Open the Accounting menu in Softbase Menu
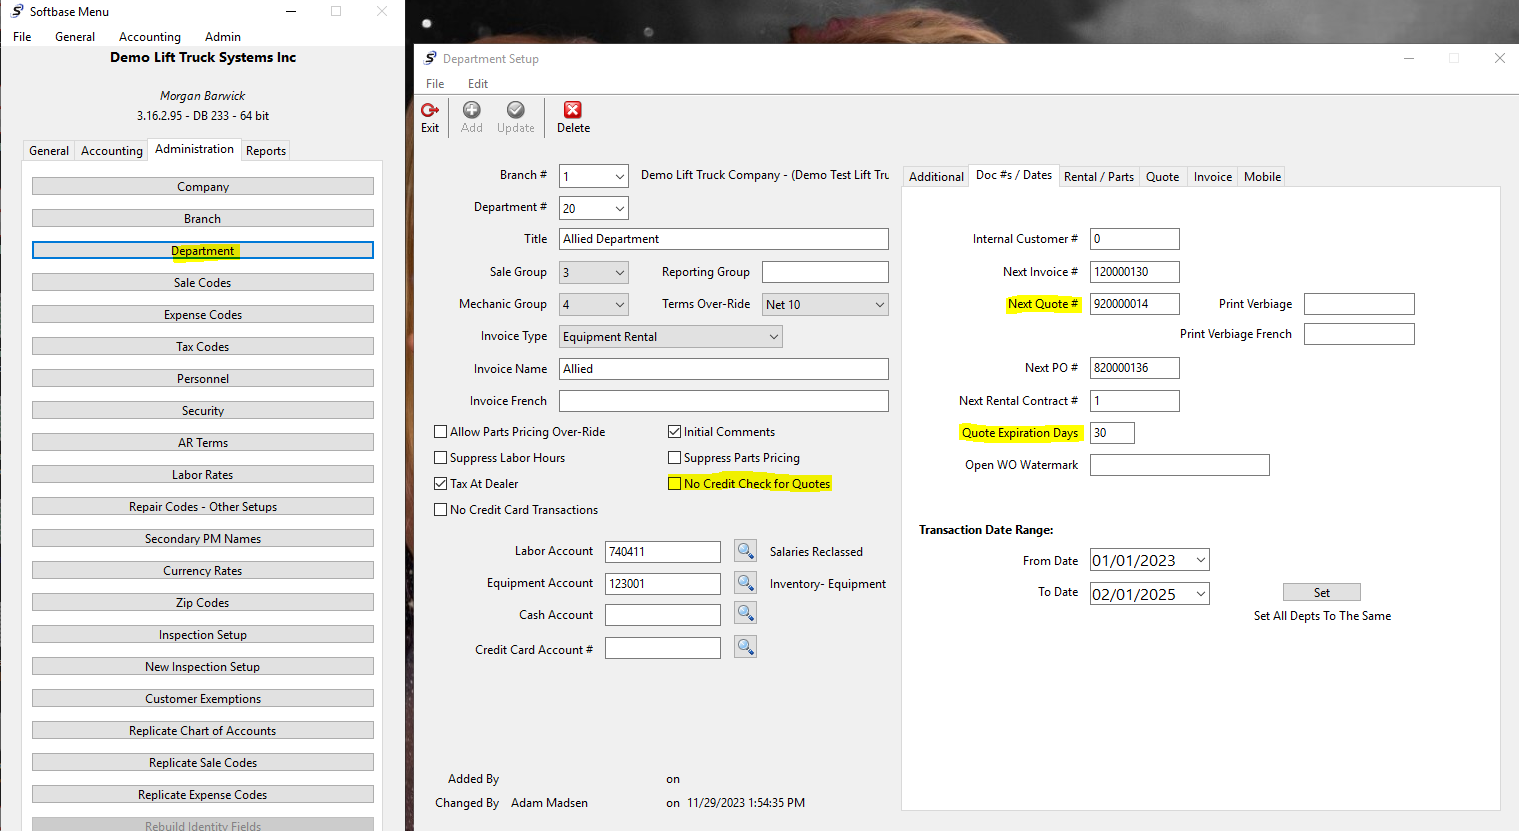Image resolution: width=1519 pixels, height=831 pixels. (150, 37)
